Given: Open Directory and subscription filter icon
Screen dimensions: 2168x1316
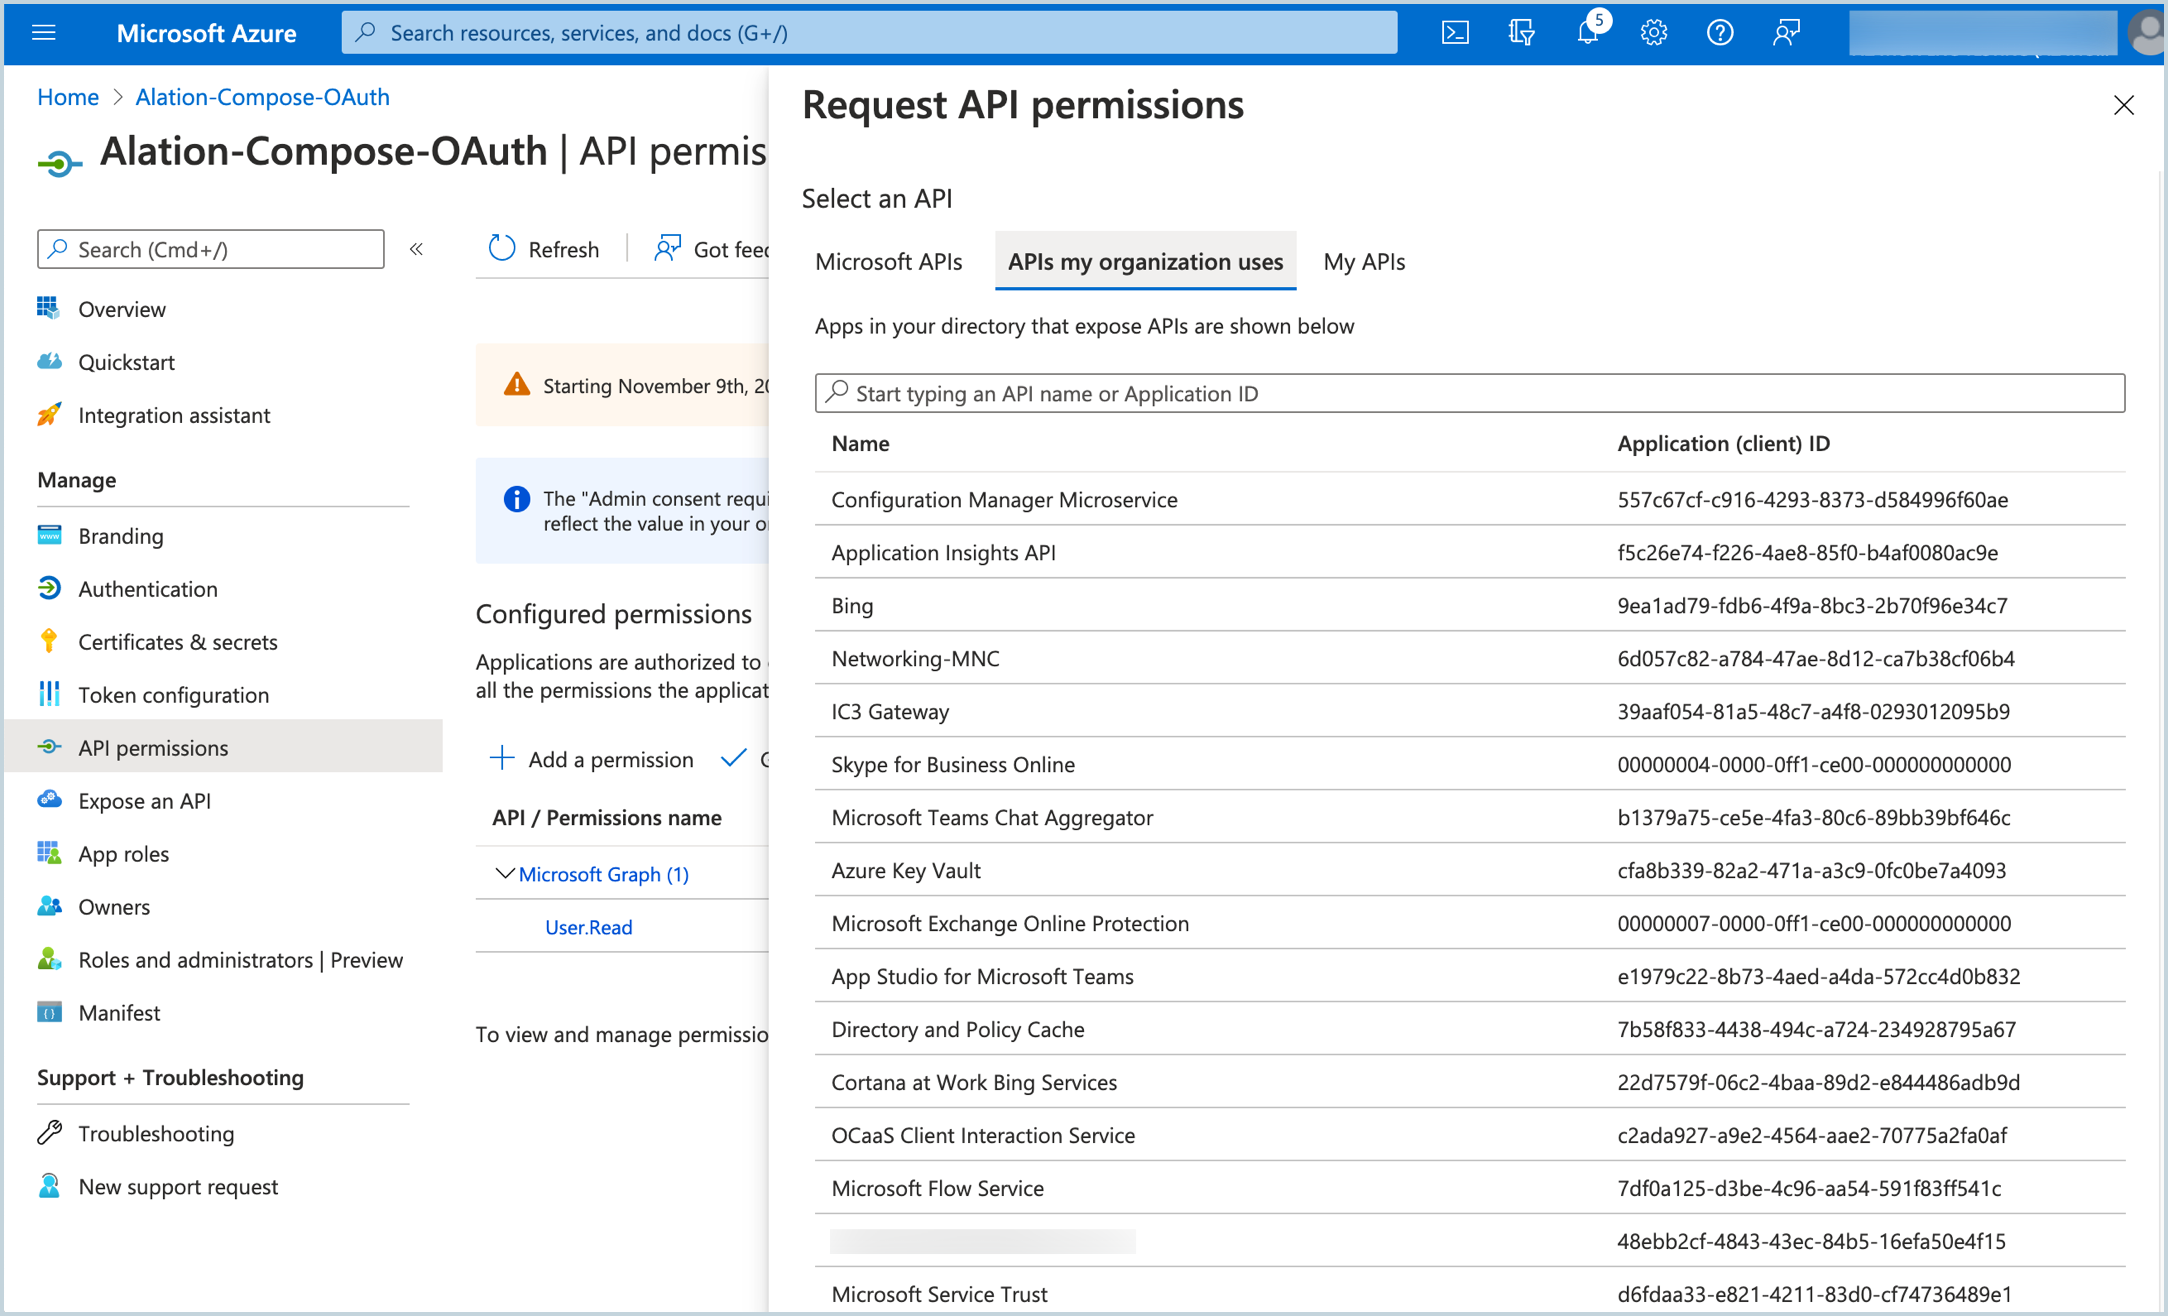Looking at the screenshot, I should (x=1521, y=32).
